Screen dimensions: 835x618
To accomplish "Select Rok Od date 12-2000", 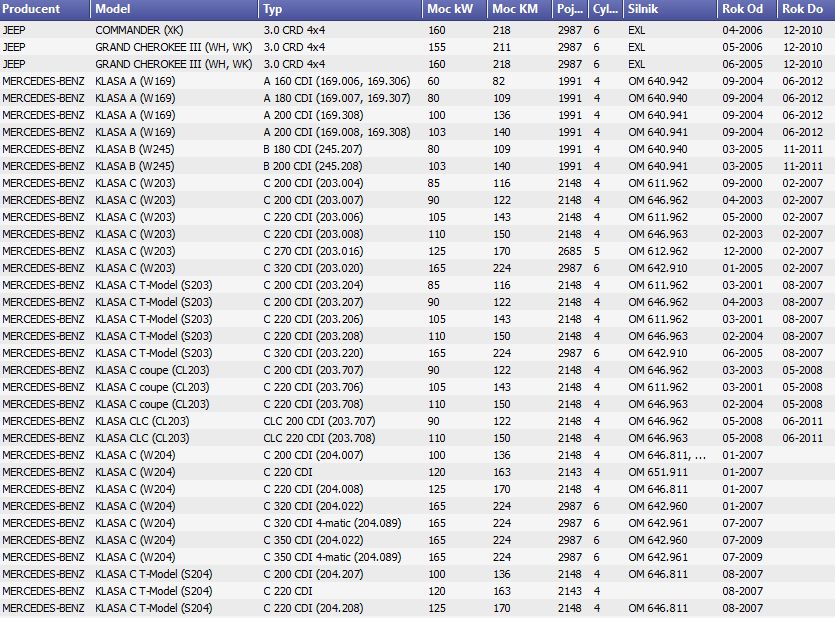I will tap(742, 252).
